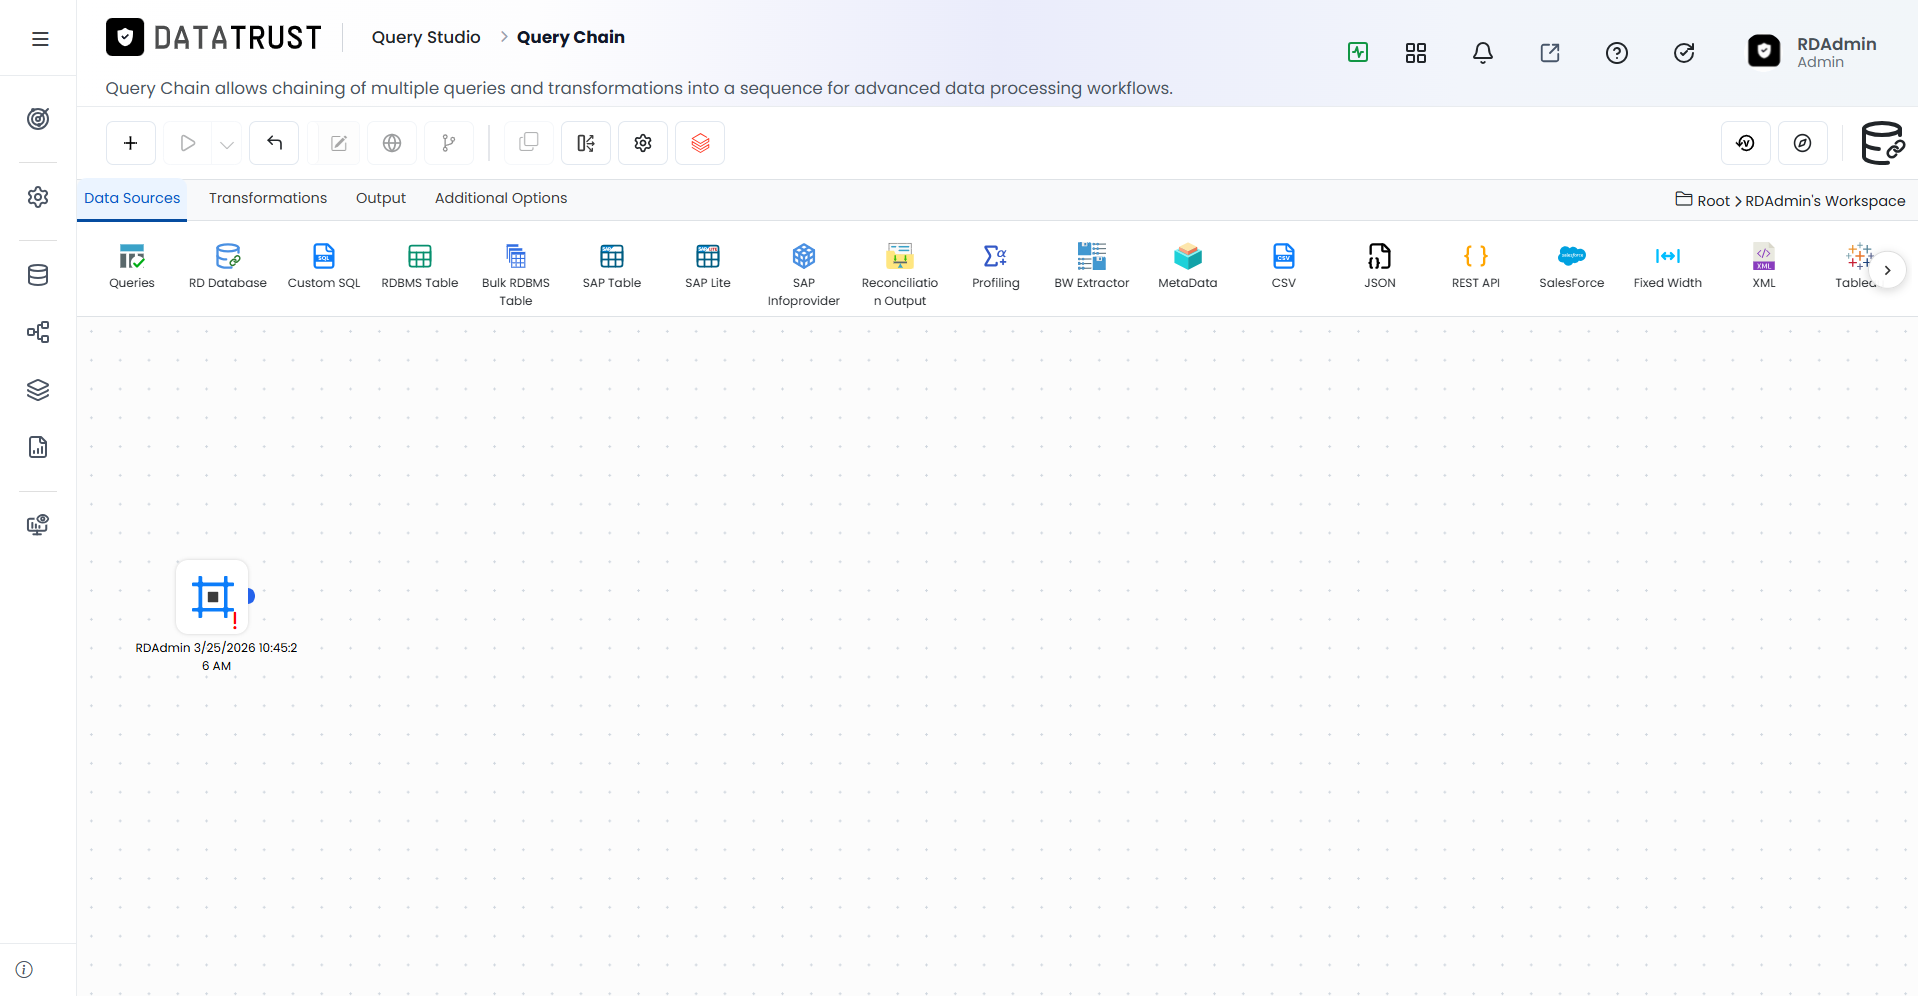The width and height of the screenshot is (1918, 996).
Task: Open the sidebar report document icon
Action: (x=38, y=447)
